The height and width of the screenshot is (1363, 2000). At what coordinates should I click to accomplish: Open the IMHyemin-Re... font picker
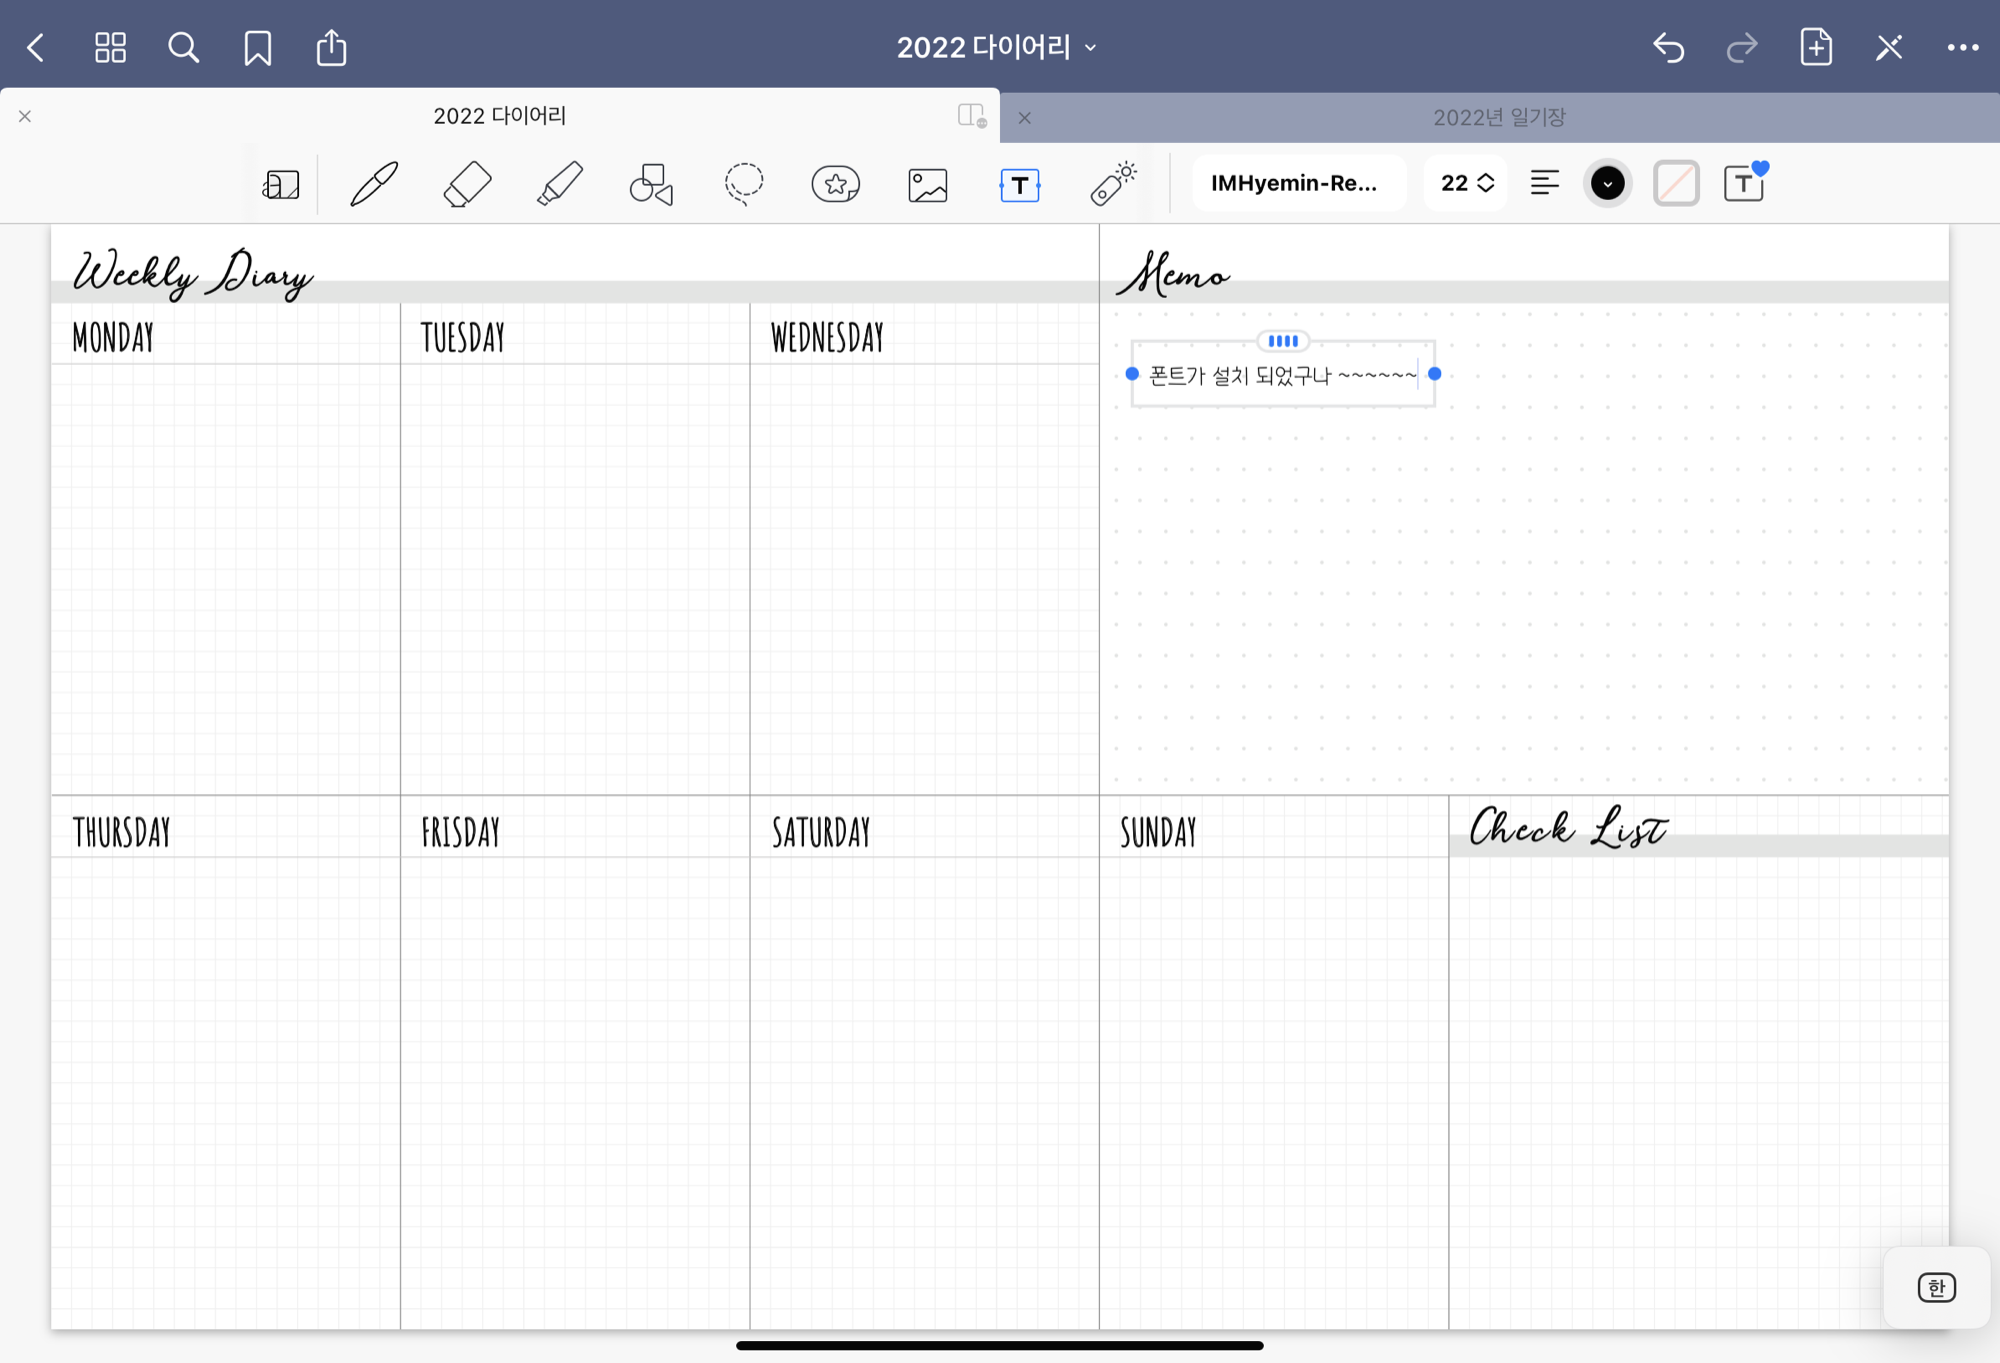(1298, 183)
